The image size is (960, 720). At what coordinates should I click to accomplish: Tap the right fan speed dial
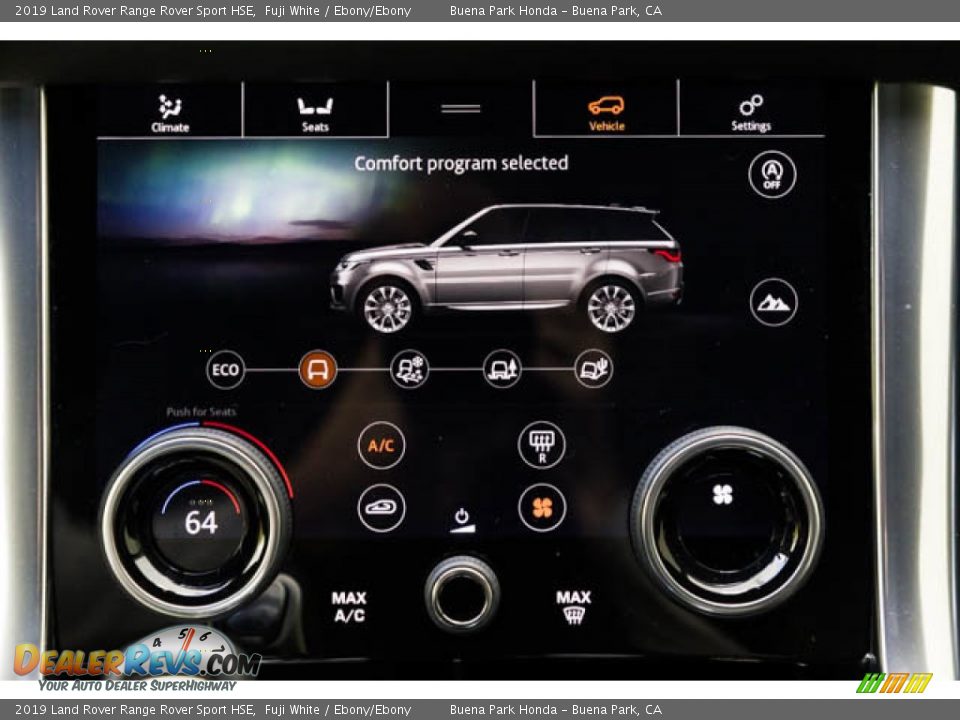click(x=727, y=520)
